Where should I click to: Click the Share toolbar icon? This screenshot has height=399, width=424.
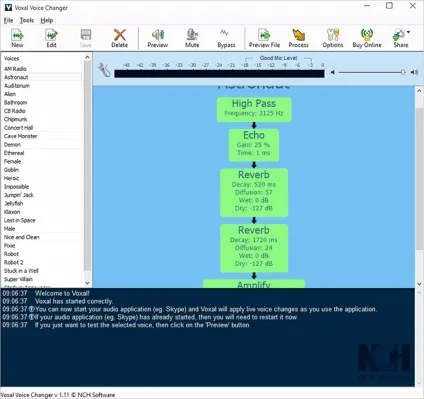(x=400, y=38)
